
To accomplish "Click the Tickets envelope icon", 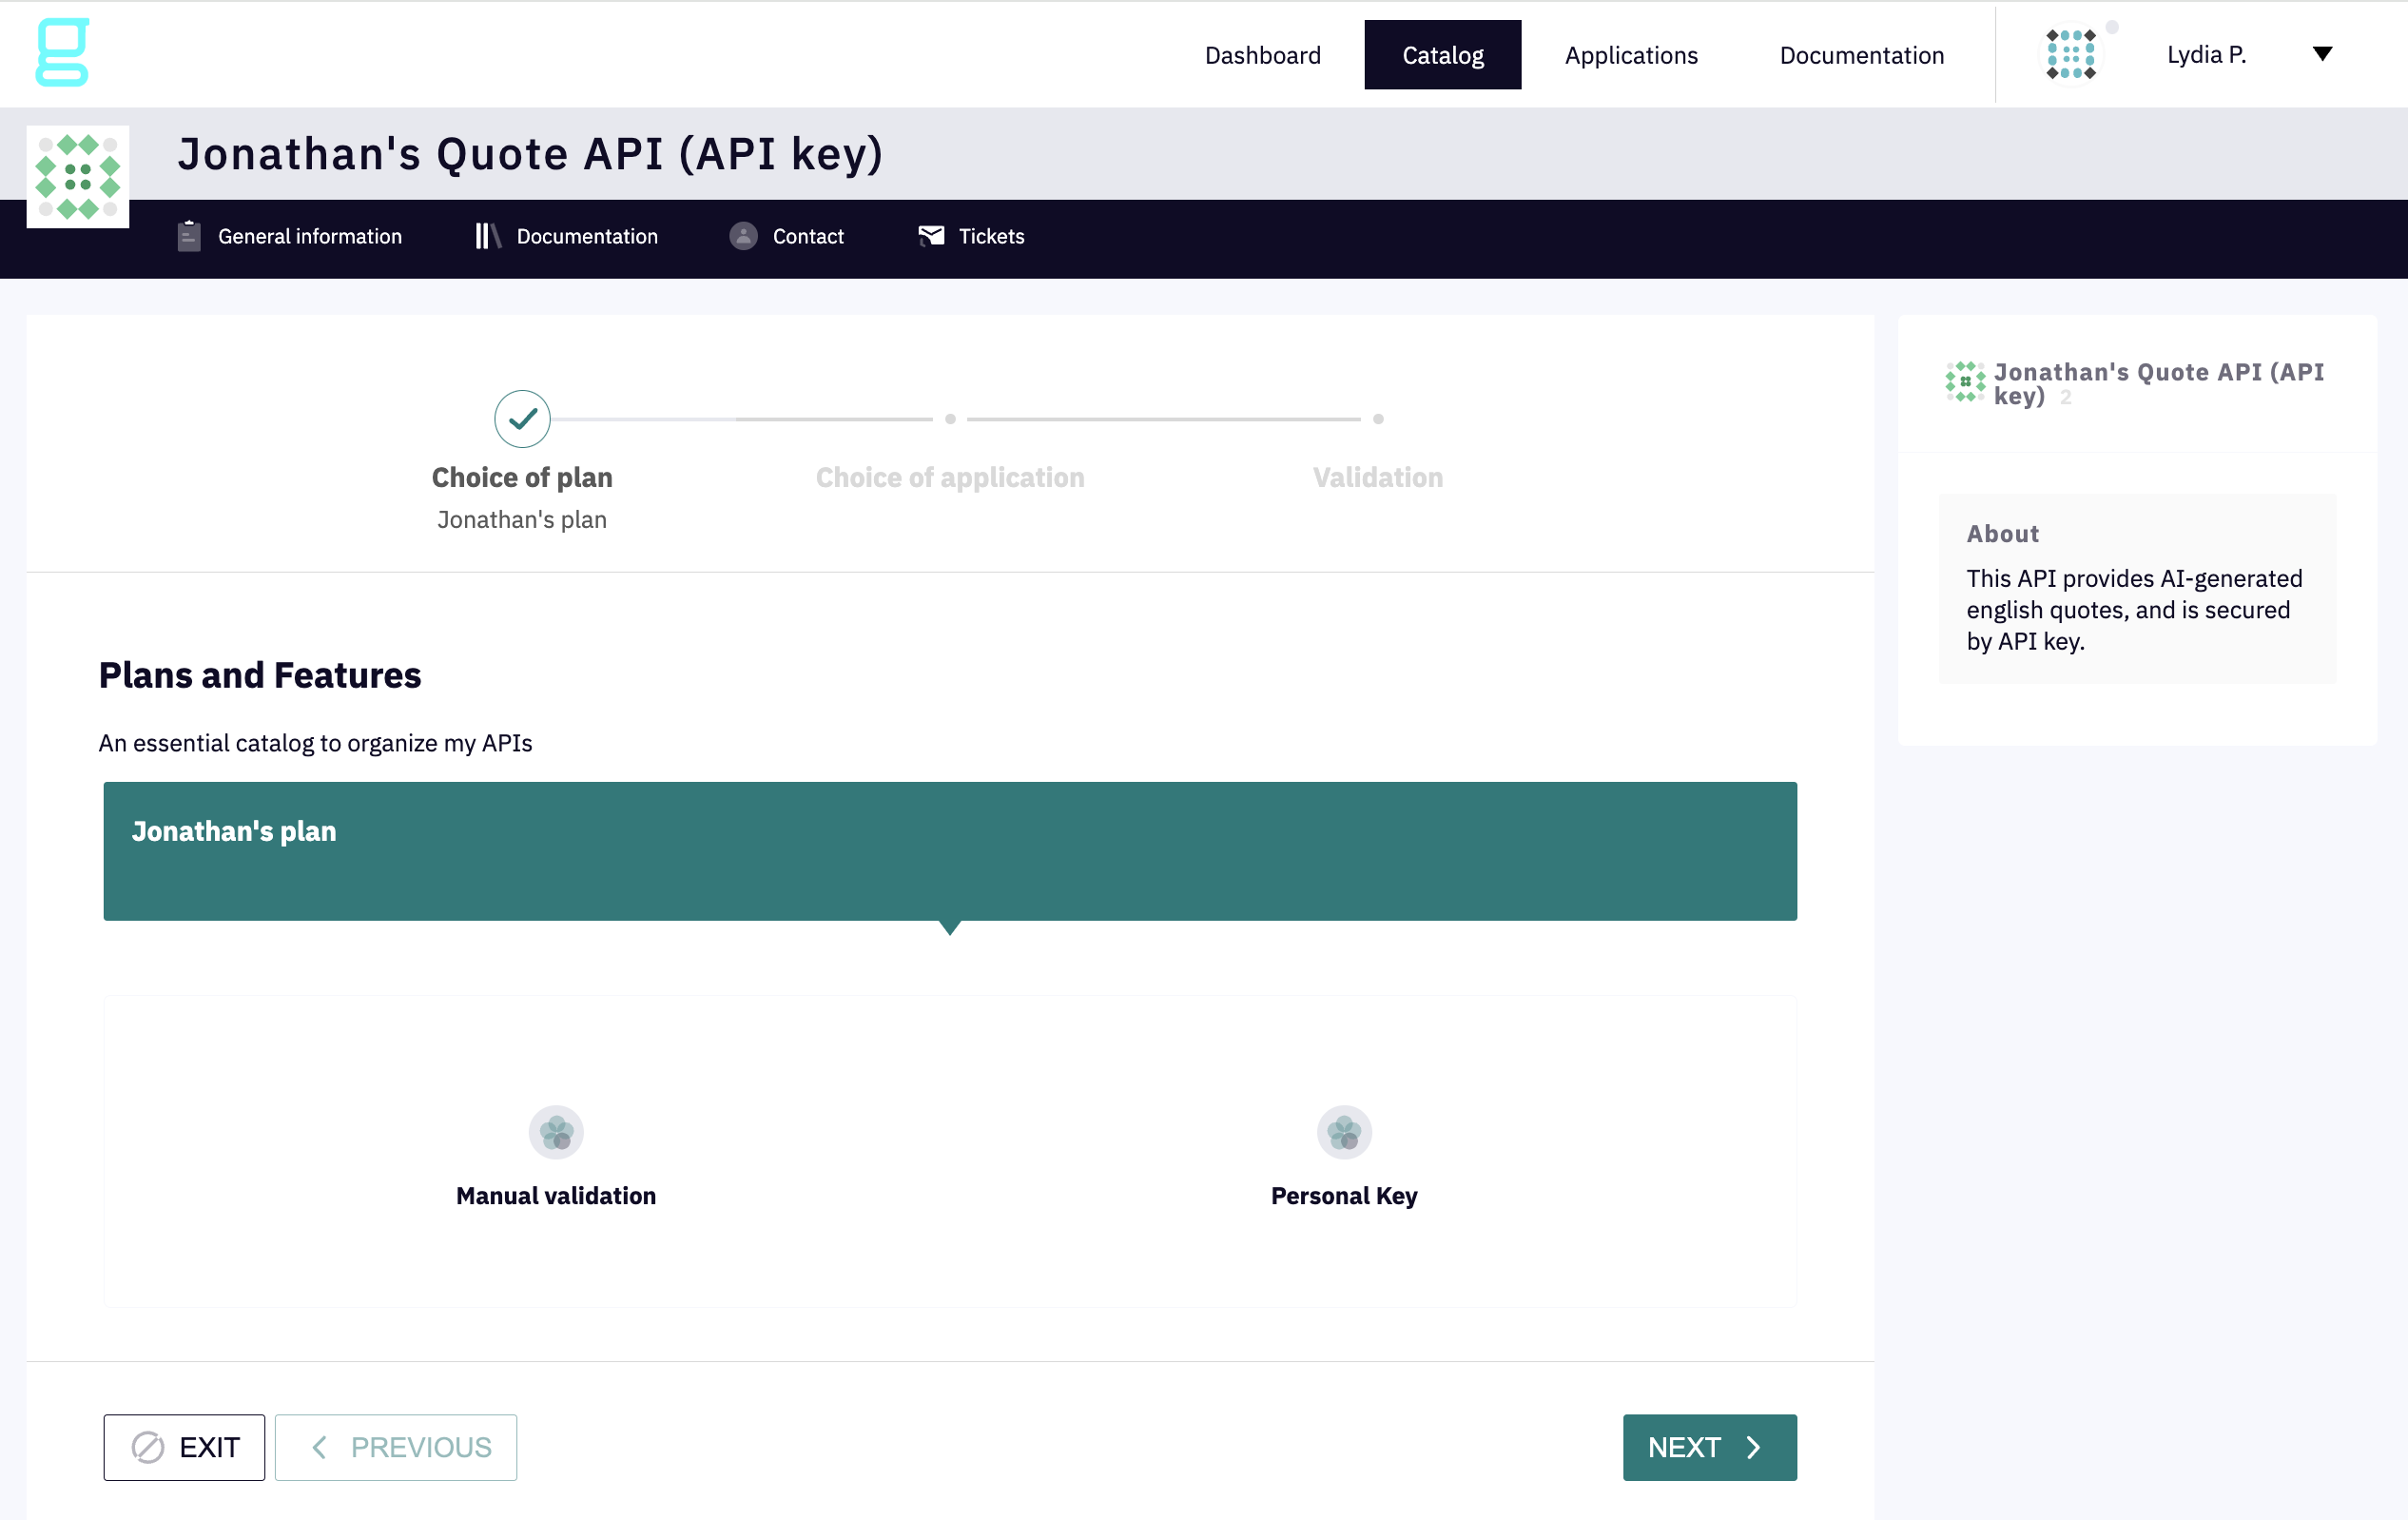I will click(x=931, y=236).
